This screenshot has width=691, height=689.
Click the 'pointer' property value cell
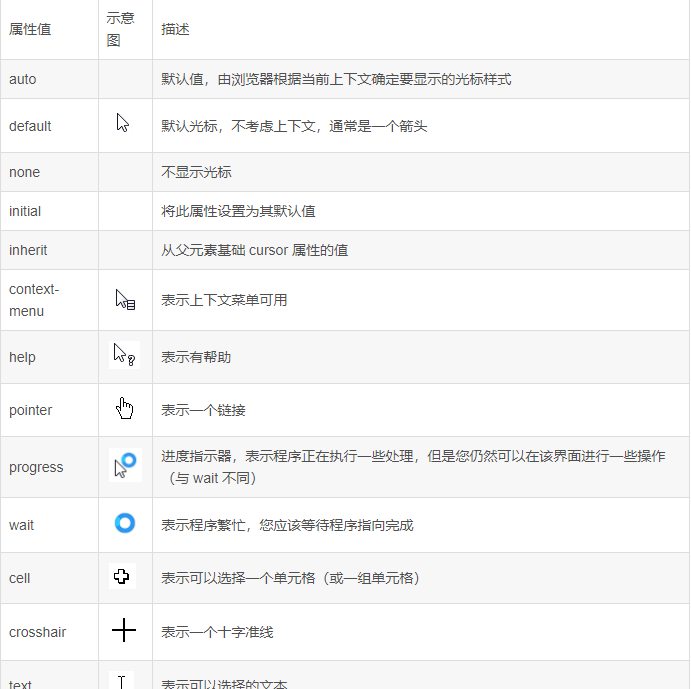49,410
